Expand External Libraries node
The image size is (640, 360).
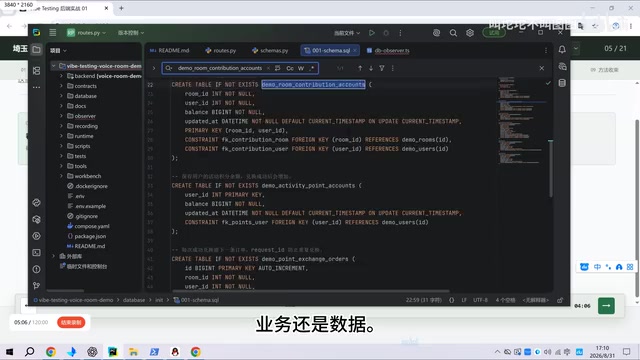[53, 256]
